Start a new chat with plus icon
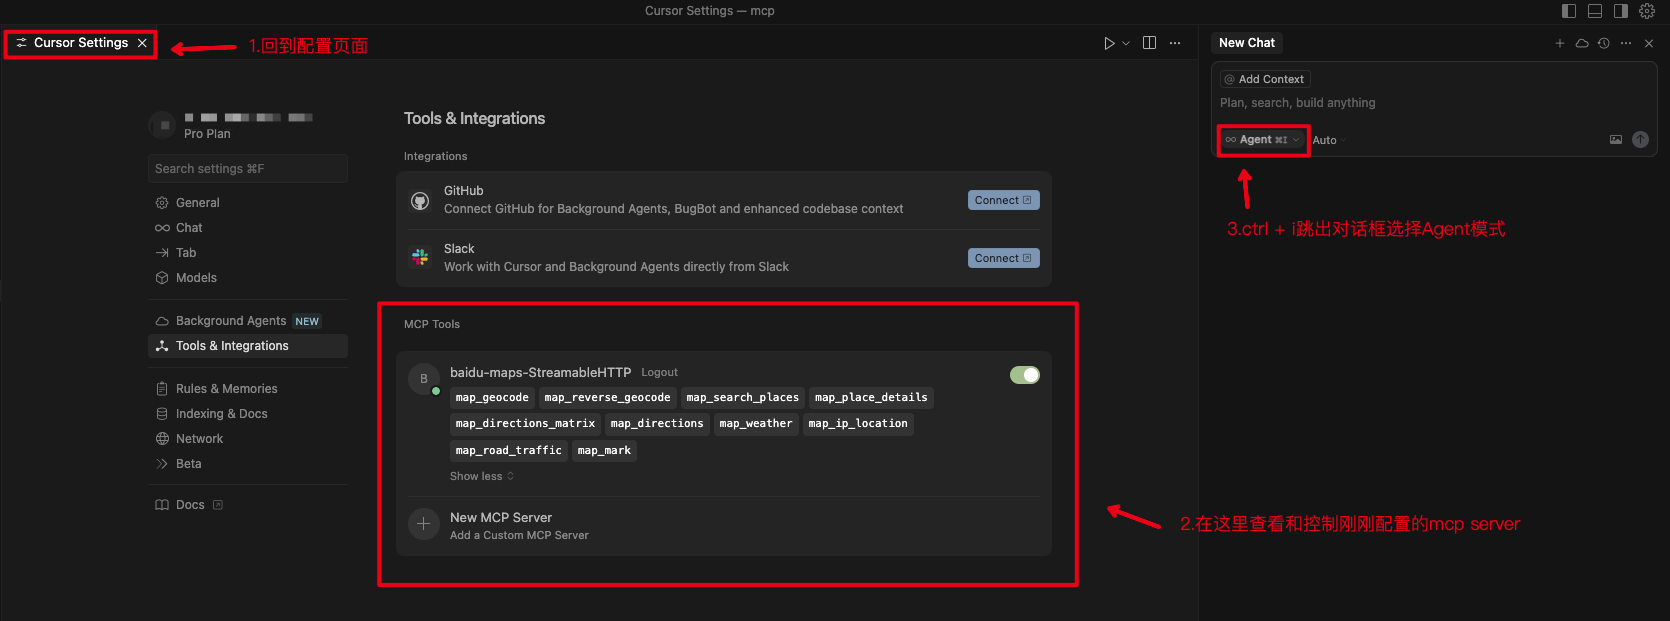This screenshot has width=1670, height=621. coord(1559,43)
